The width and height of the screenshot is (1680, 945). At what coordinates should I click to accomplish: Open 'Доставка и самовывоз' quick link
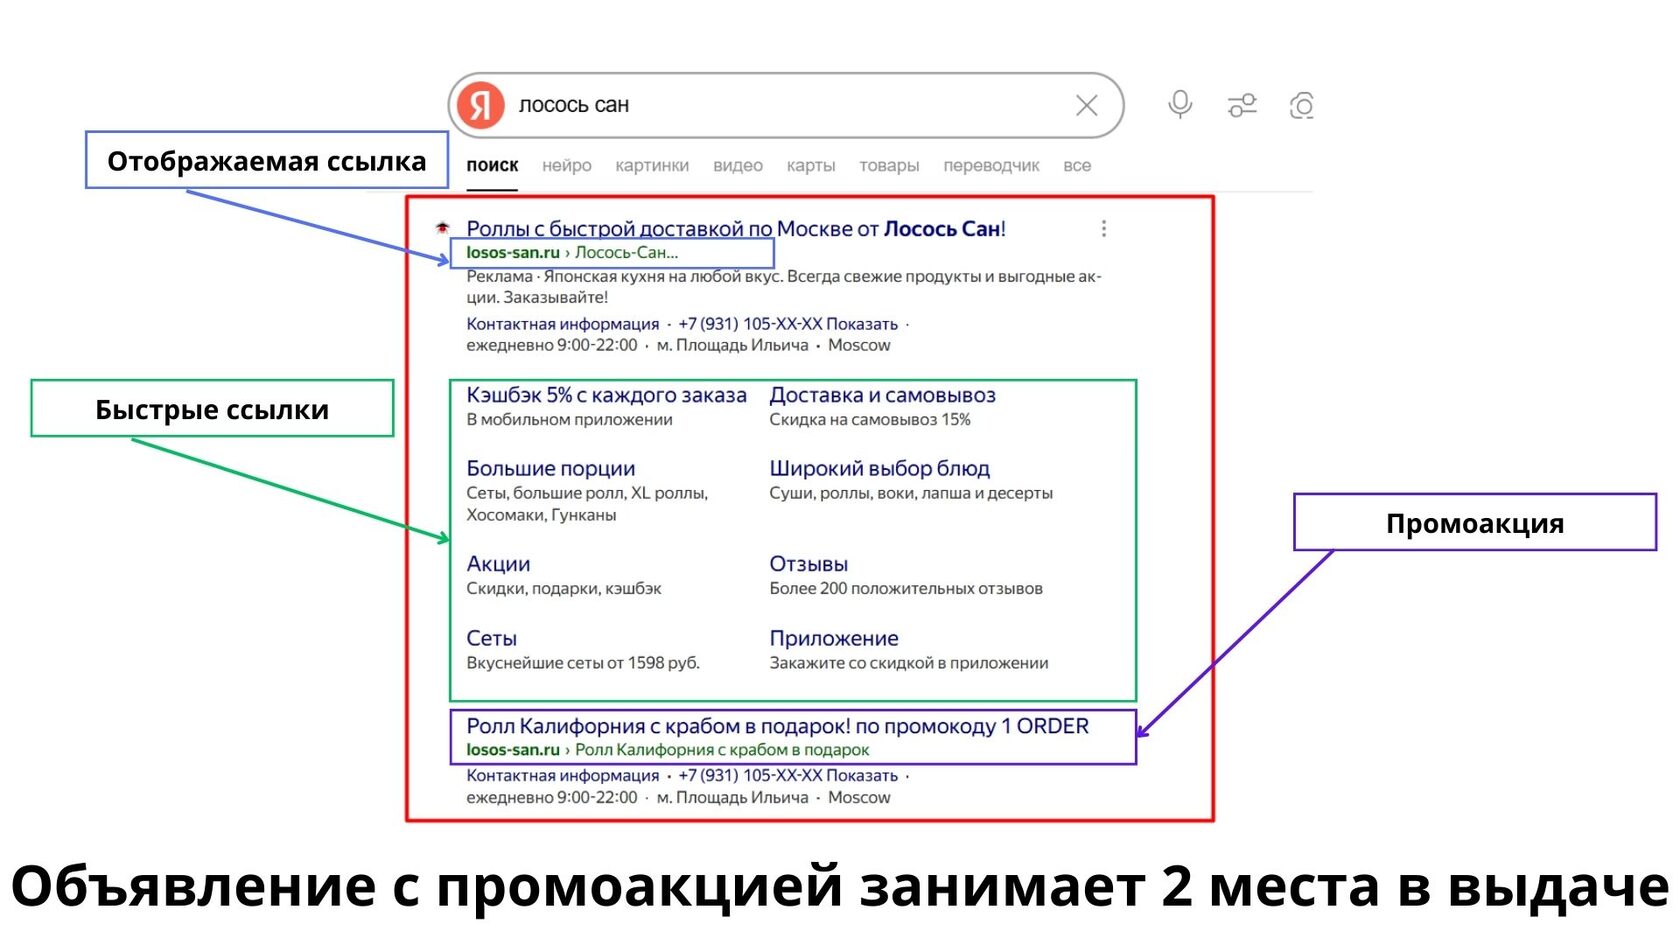tap(882, 395)
